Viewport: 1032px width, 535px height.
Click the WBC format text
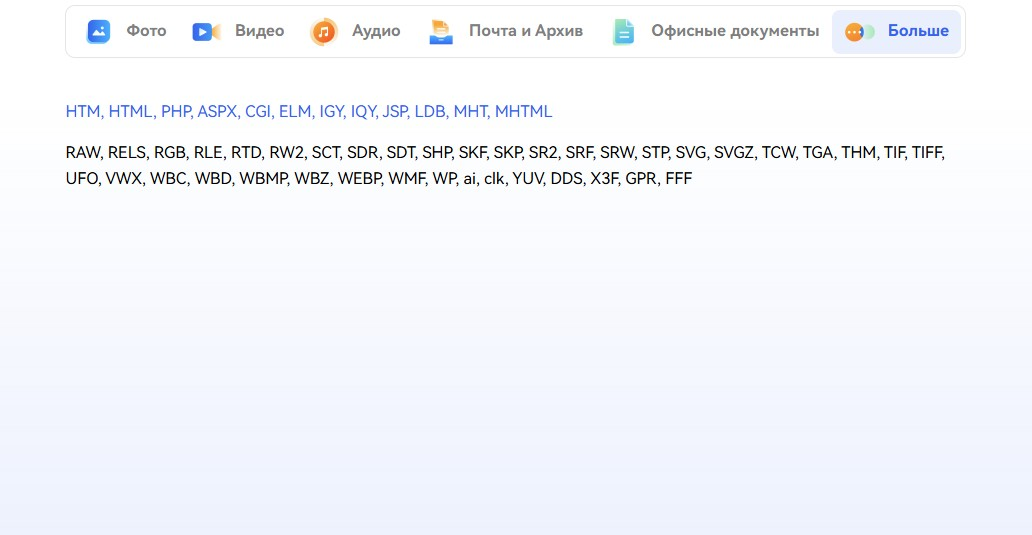(x=168, y=179)
